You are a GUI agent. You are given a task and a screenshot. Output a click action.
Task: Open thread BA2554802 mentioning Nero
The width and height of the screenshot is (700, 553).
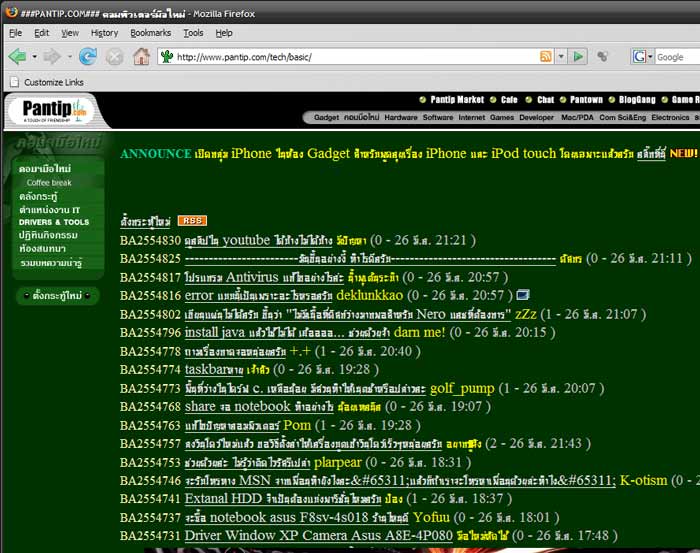pos(347,314)
